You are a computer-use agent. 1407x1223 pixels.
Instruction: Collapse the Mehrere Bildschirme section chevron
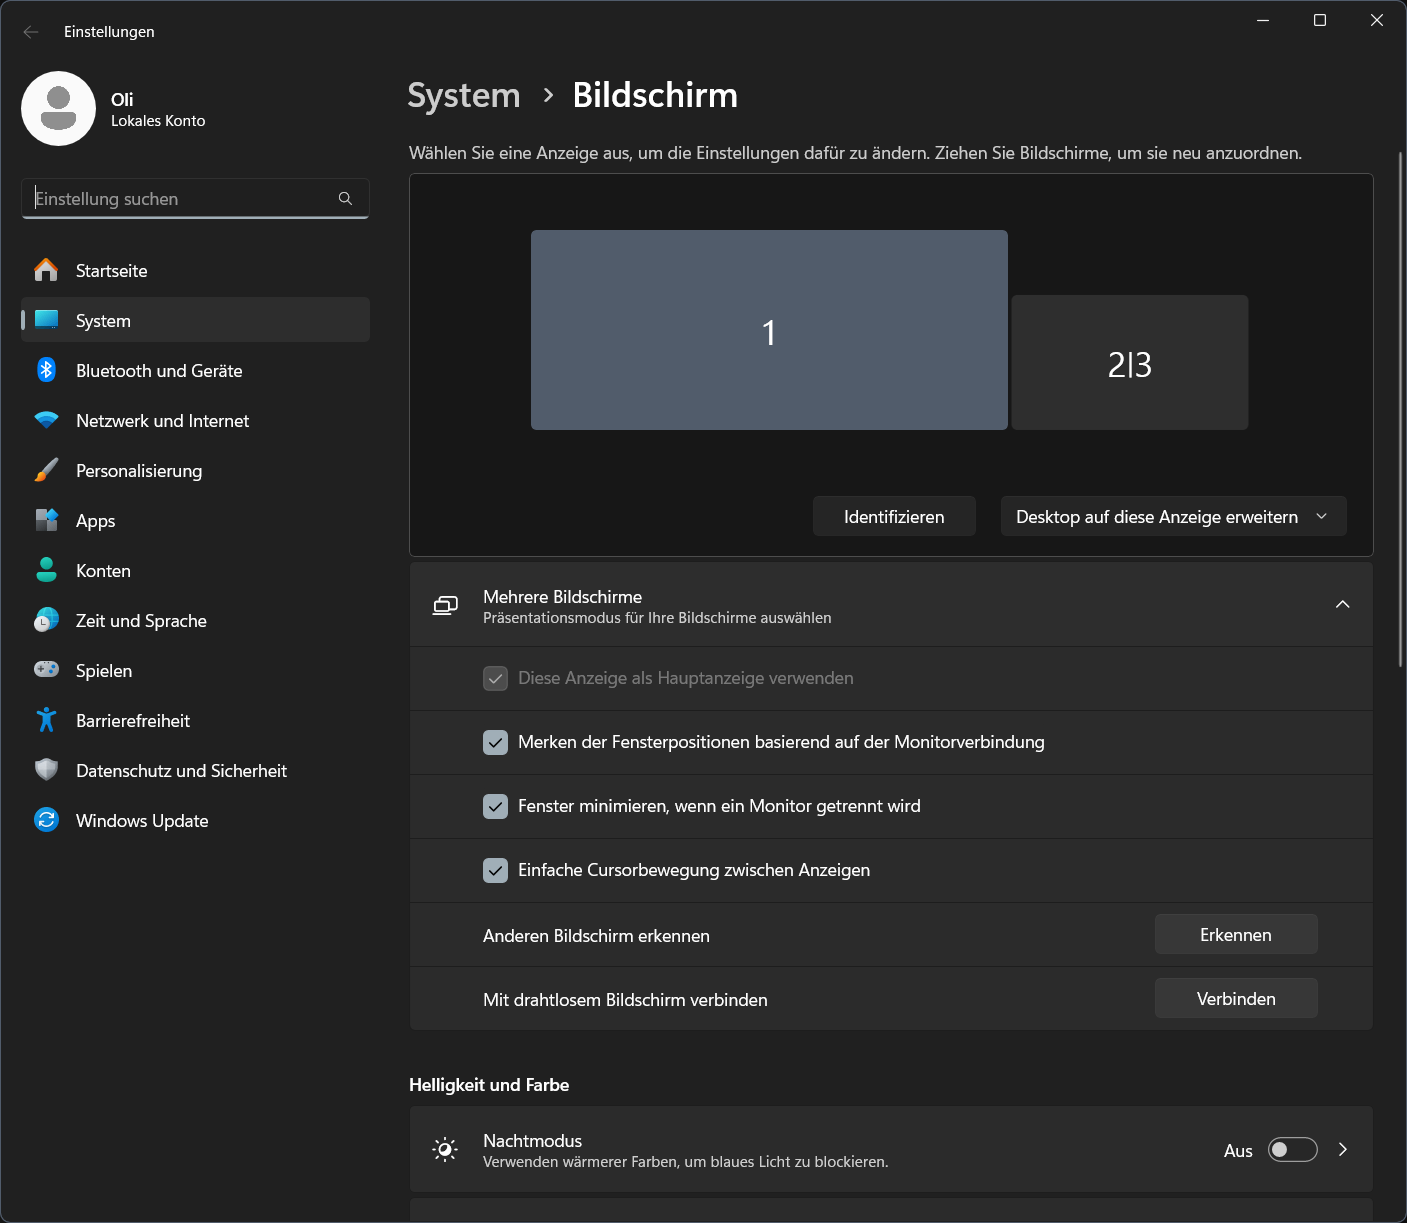tap(1342, 604)
